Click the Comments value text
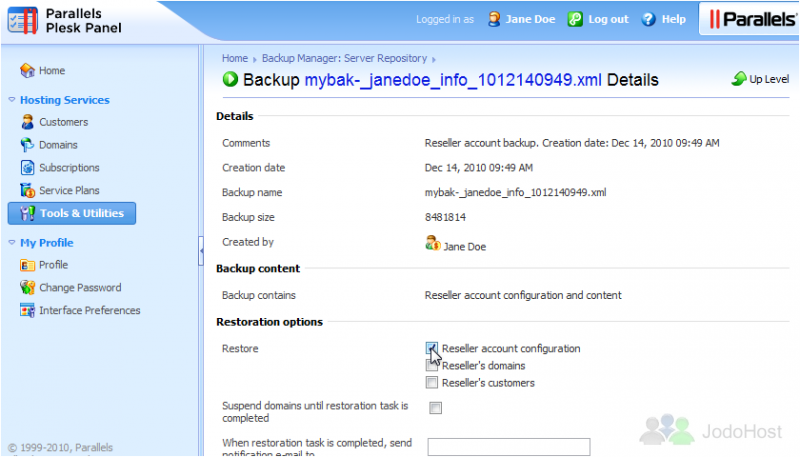The width and height of the screenshot is (800, 457). coord(572,143)
